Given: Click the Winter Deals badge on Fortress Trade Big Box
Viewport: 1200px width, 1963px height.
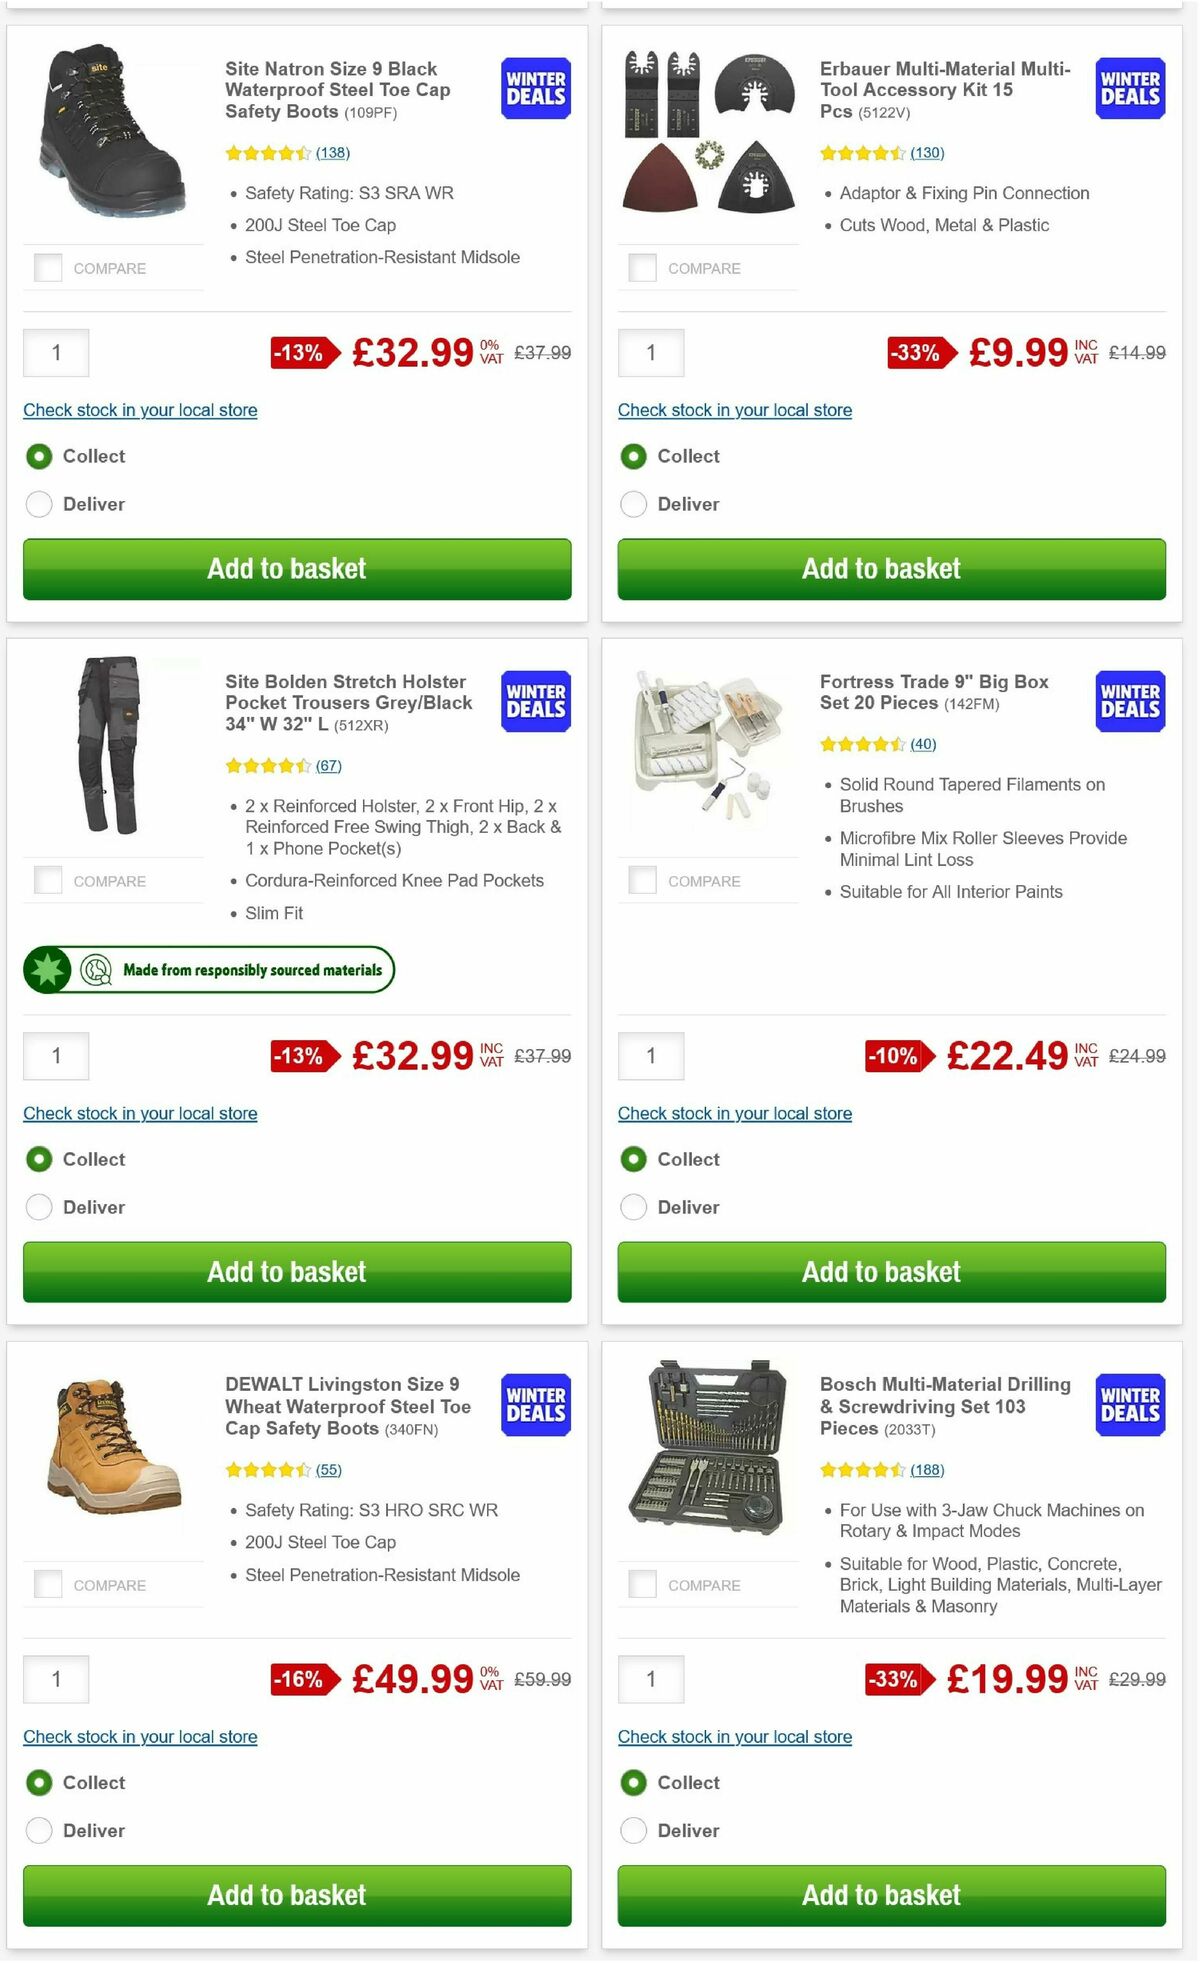Looking at the screenshot, I should [x=1130, y=702].
